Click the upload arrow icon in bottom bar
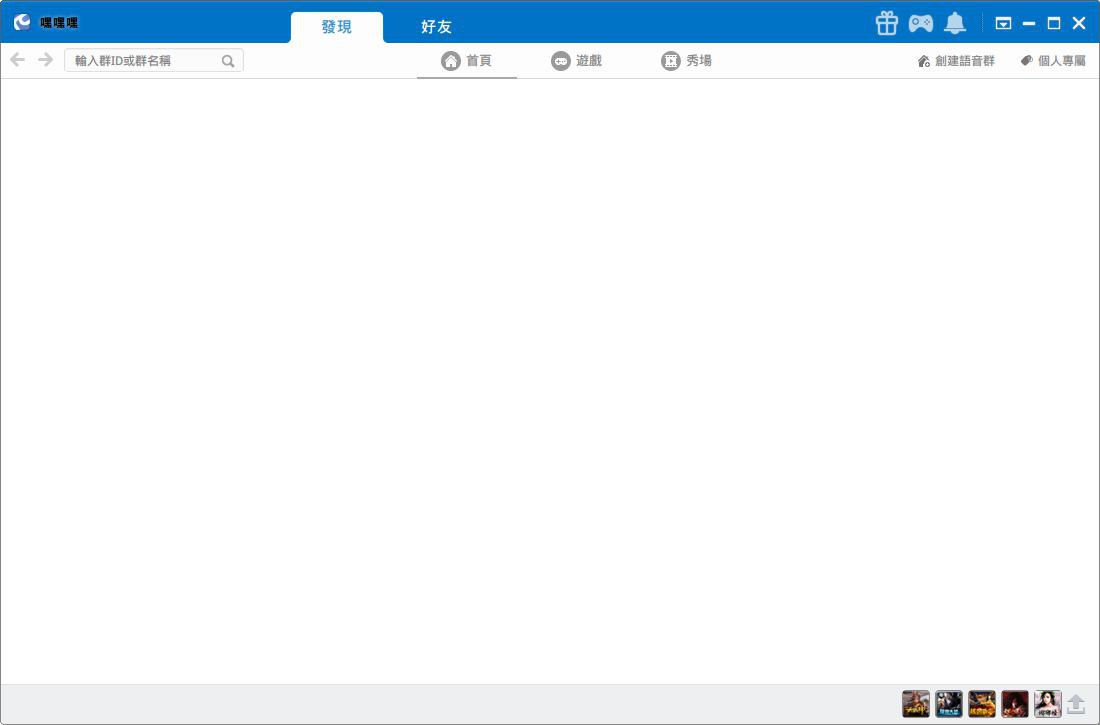The height and width of the screenshot is (725, 1100). pos(1076,704)
